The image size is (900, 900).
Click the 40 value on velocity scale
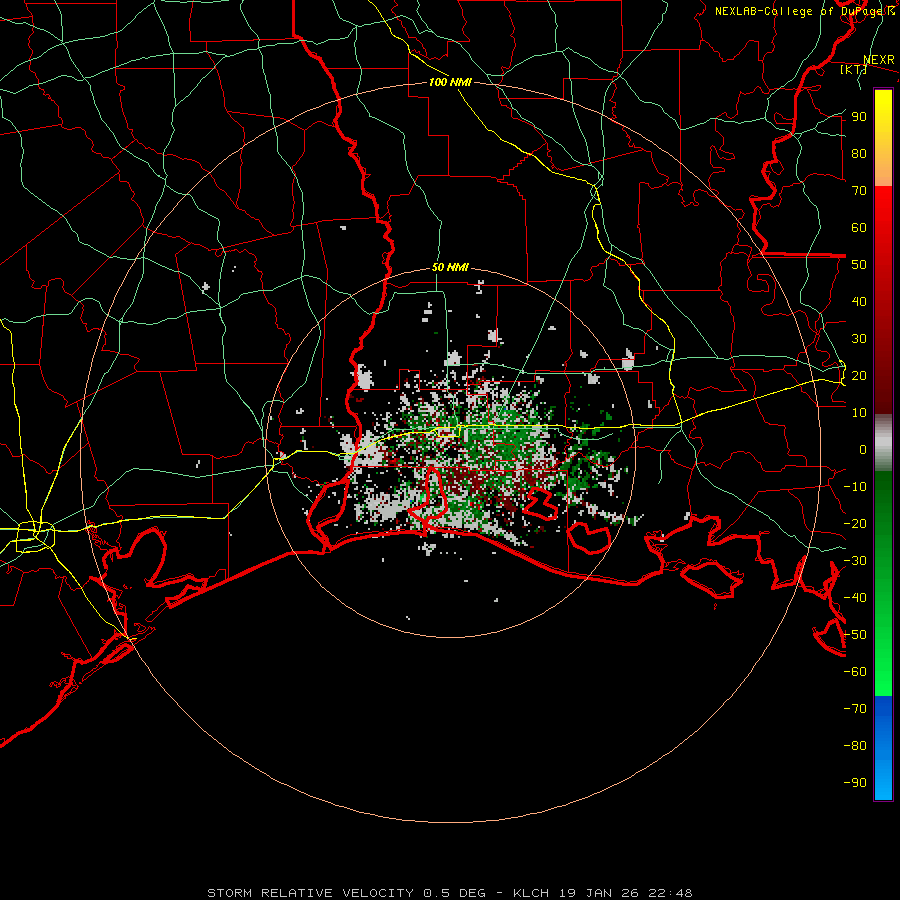tap(859, 301)
